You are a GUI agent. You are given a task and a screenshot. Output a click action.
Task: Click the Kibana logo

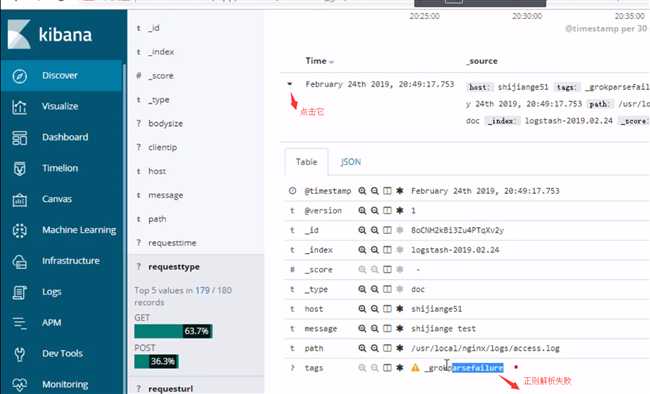click(50, 34)
